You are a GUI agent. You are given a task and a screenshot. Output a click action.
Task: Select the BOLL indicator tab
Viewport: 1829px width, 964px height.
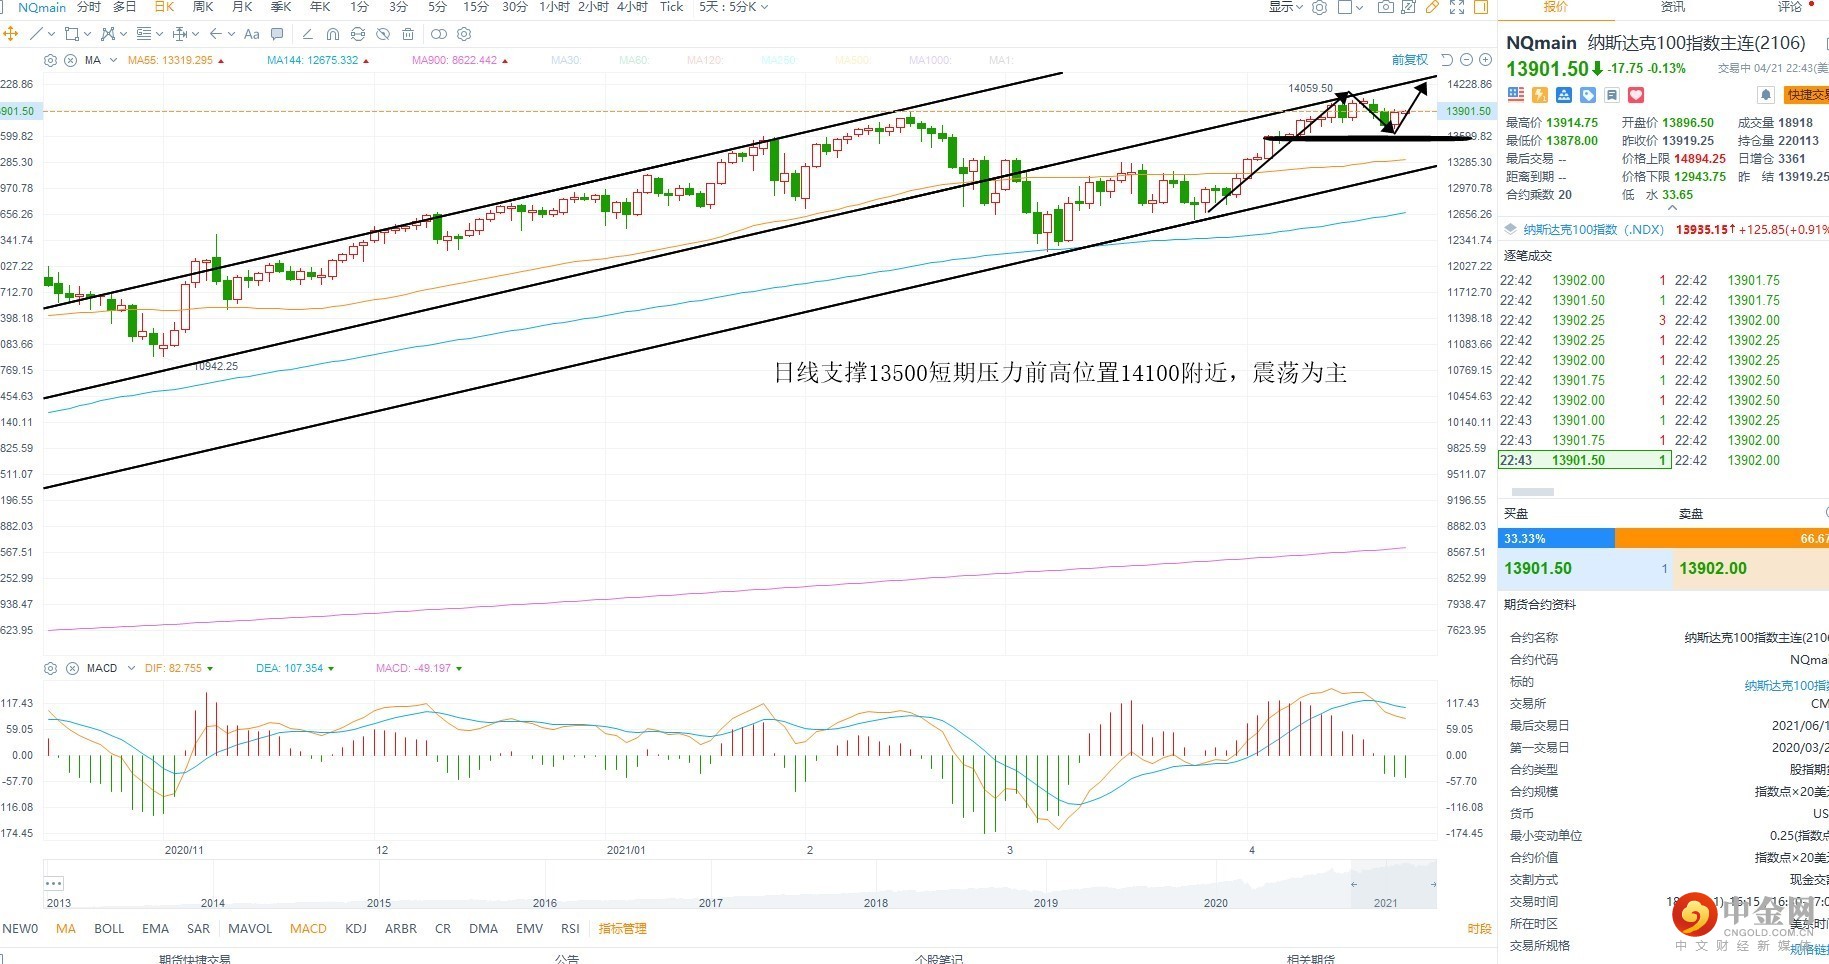click(x=109, y=929)
